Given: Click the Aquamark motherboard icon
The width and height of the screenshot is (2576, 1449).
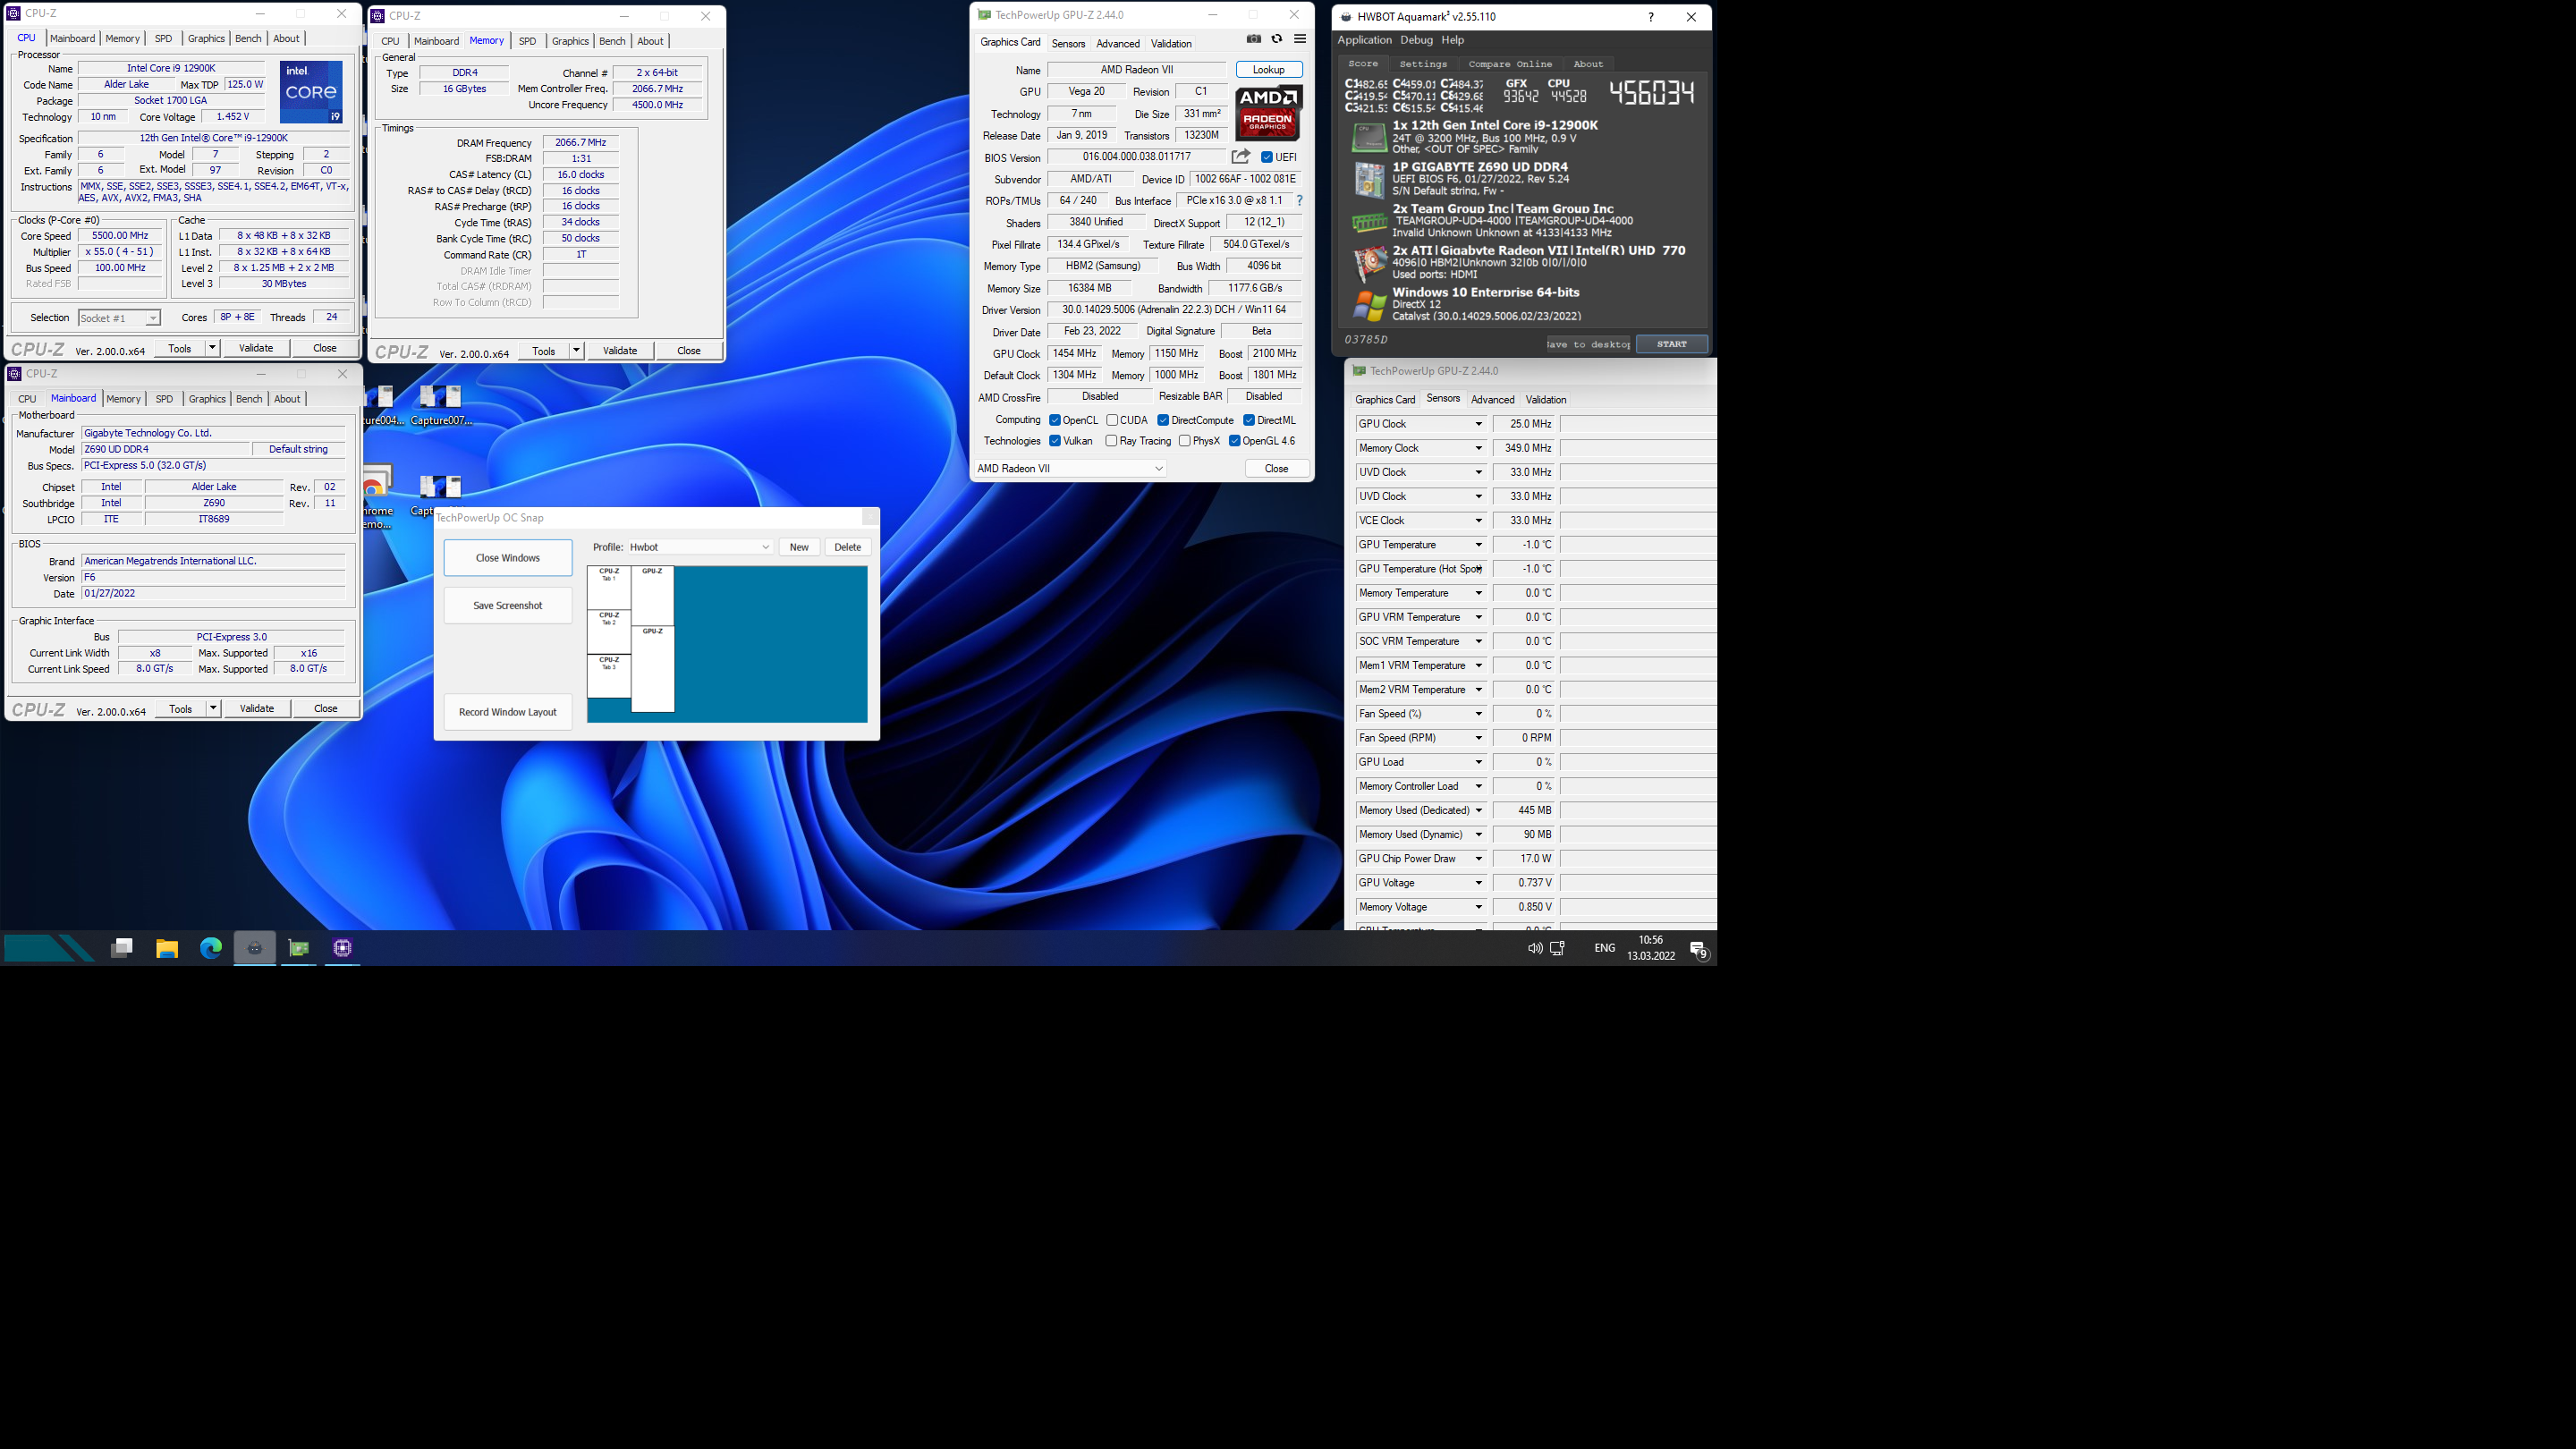Looking at the screenshot, I should (1369, 179).
